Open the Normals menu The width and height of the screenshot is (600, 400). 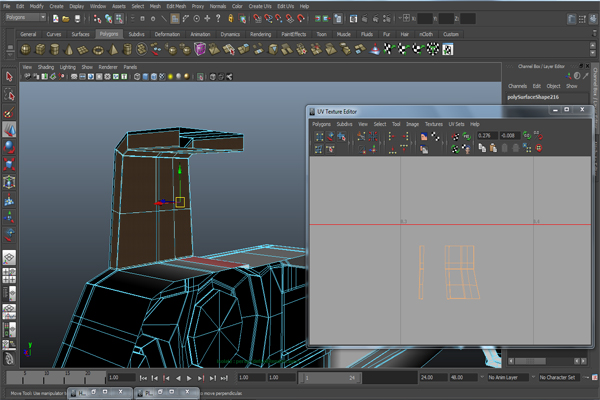[218, 6]
